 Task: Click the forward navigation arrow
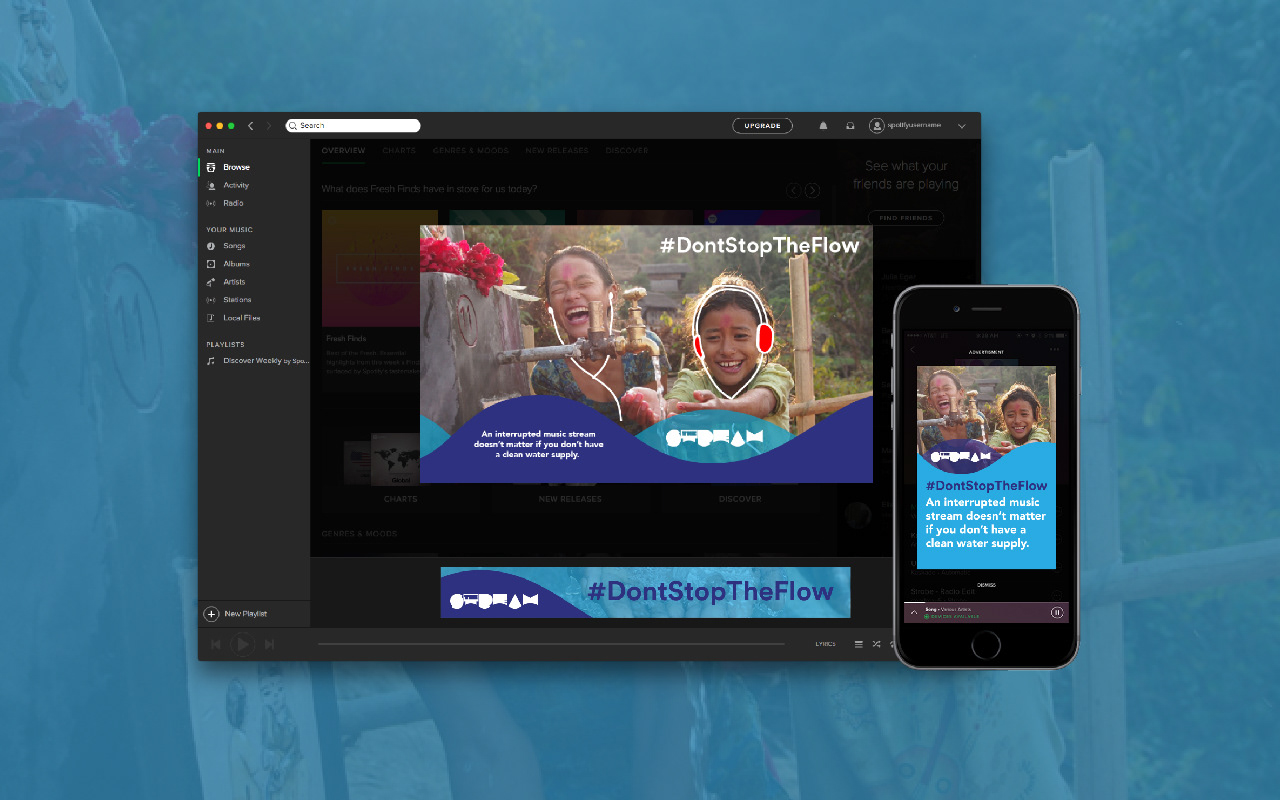pos(268,126)
